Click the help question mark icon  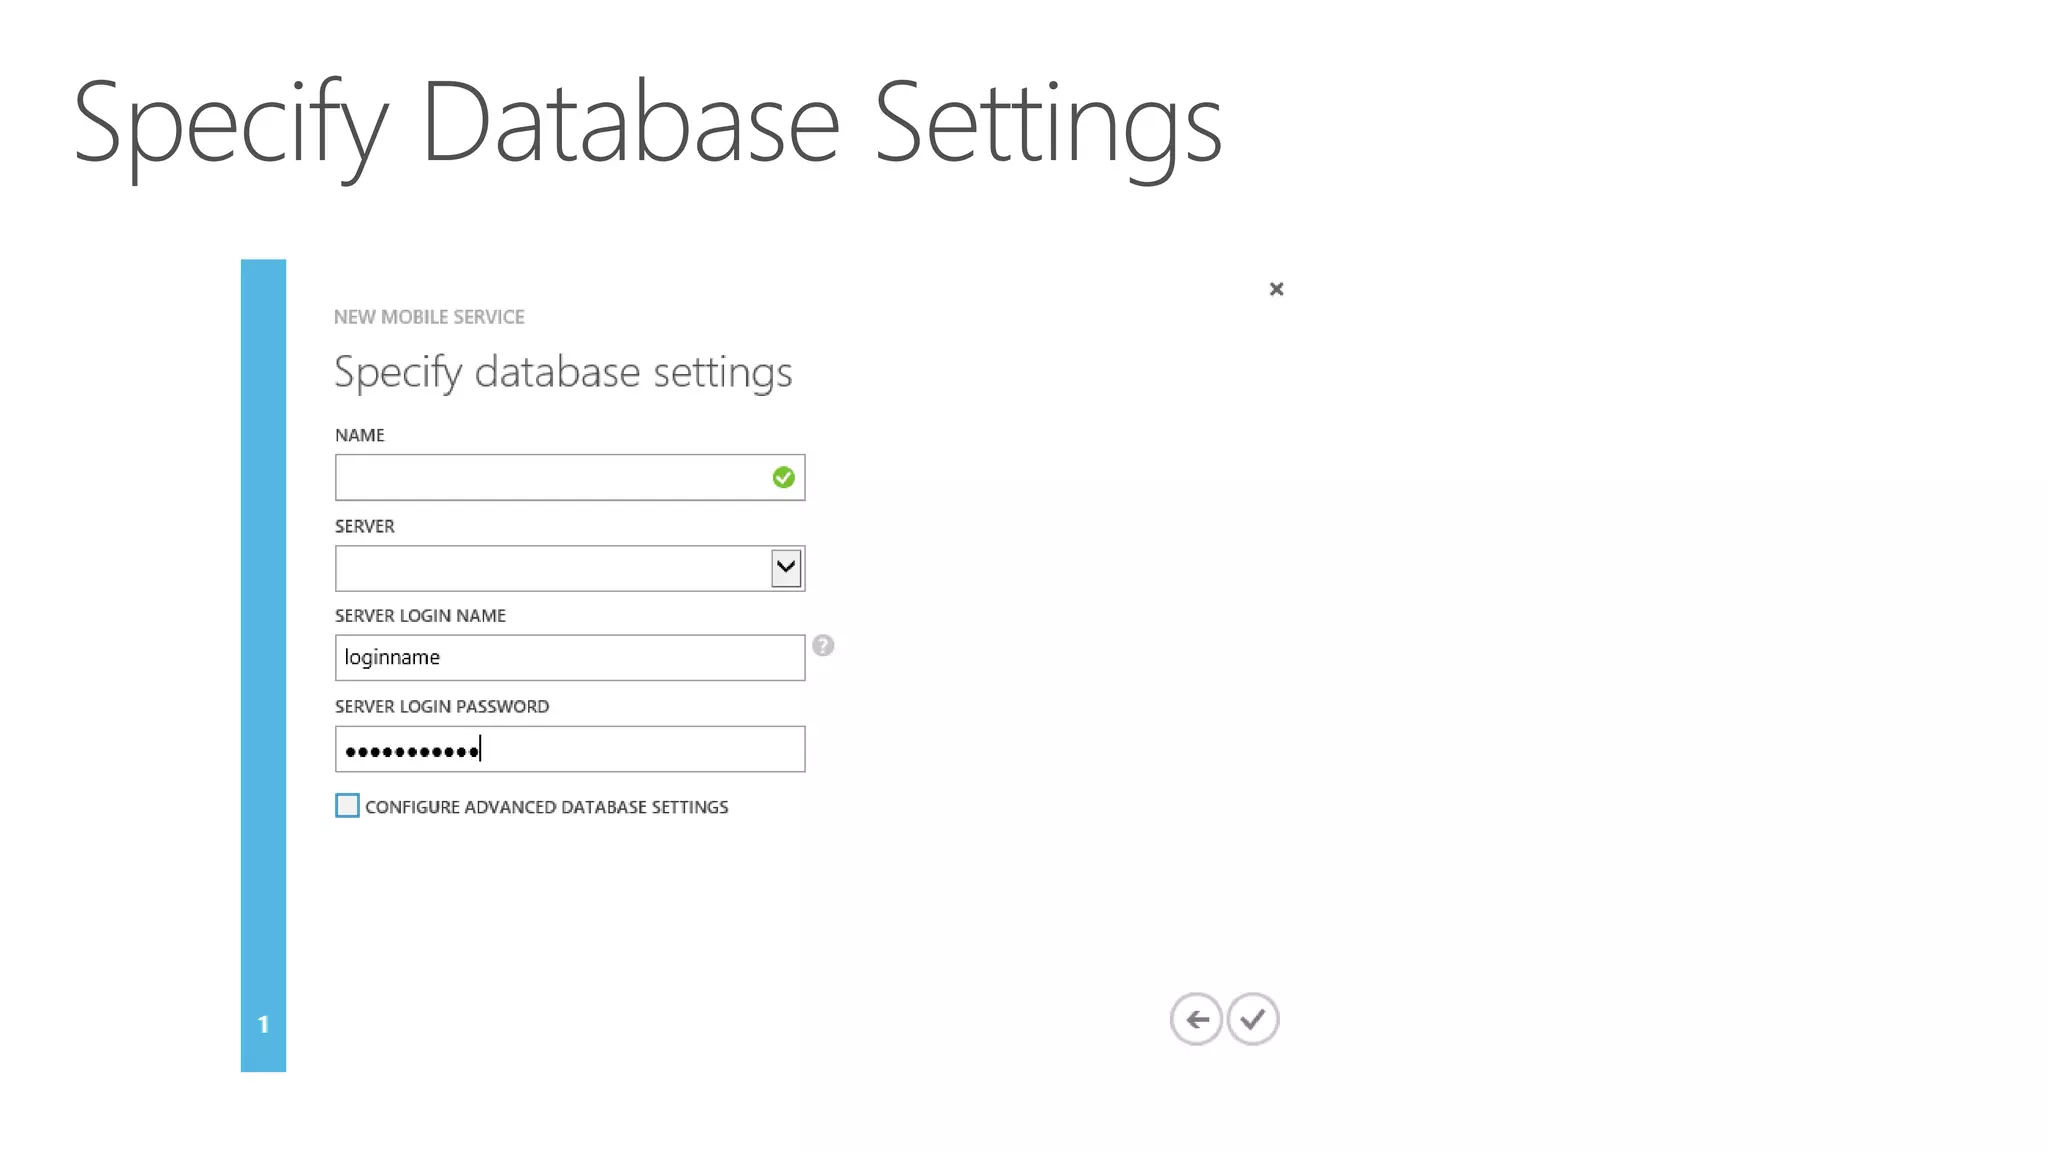823,646
